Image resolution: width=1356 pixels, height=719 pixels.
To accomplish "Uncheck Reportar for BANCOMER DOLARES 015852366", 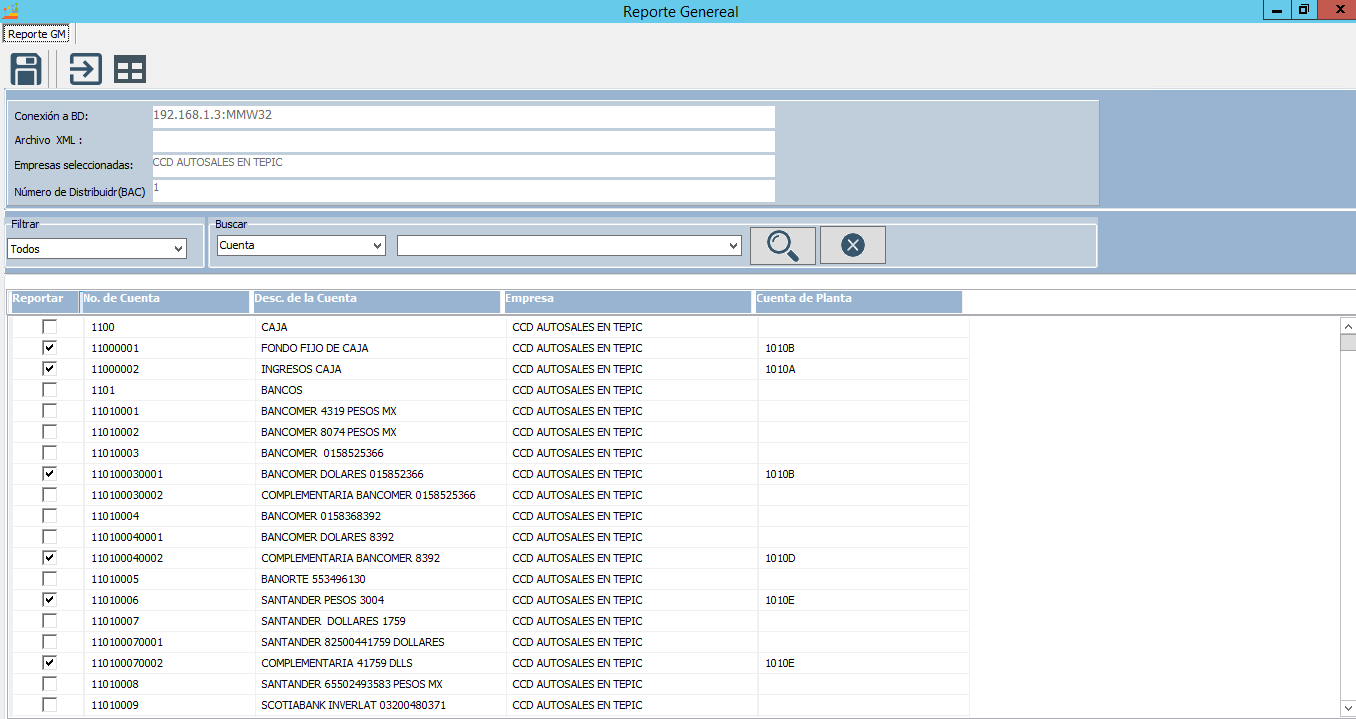I will pos(49,474).
